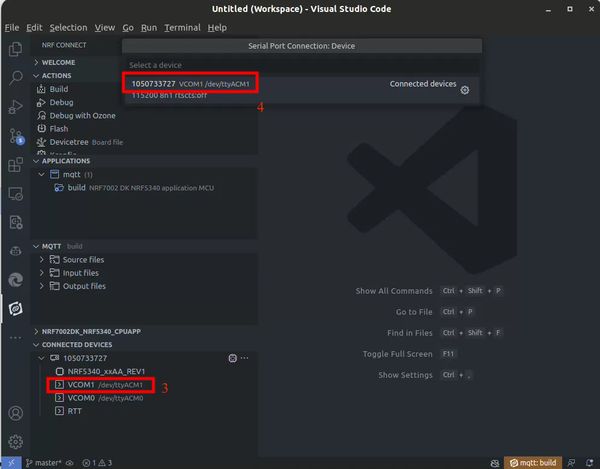Image resolution: width=600 pixels, height=469 pixels.
Task: Click serial port settings gear icon
Action: pos(465,90)
